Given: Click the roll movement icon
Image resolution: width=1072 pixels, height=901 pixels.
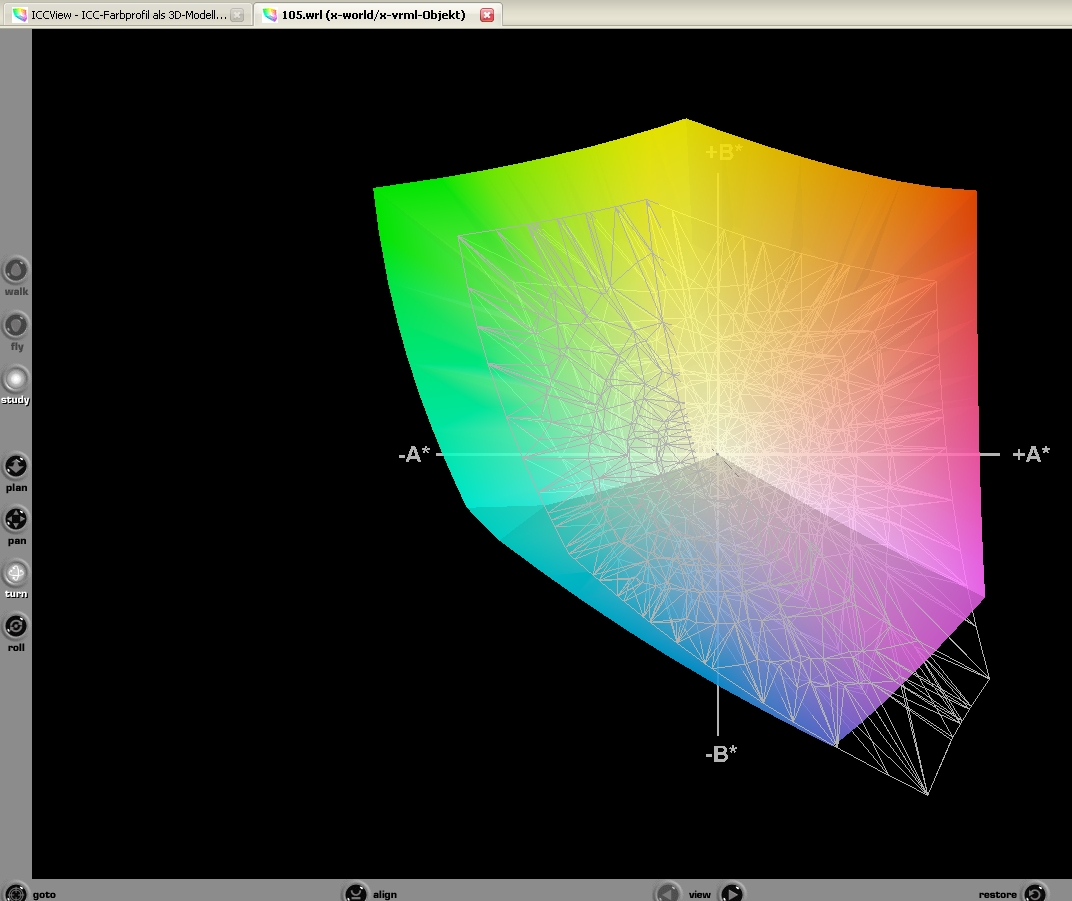Looking at the screenshot, I should click(x=16, y=627).
